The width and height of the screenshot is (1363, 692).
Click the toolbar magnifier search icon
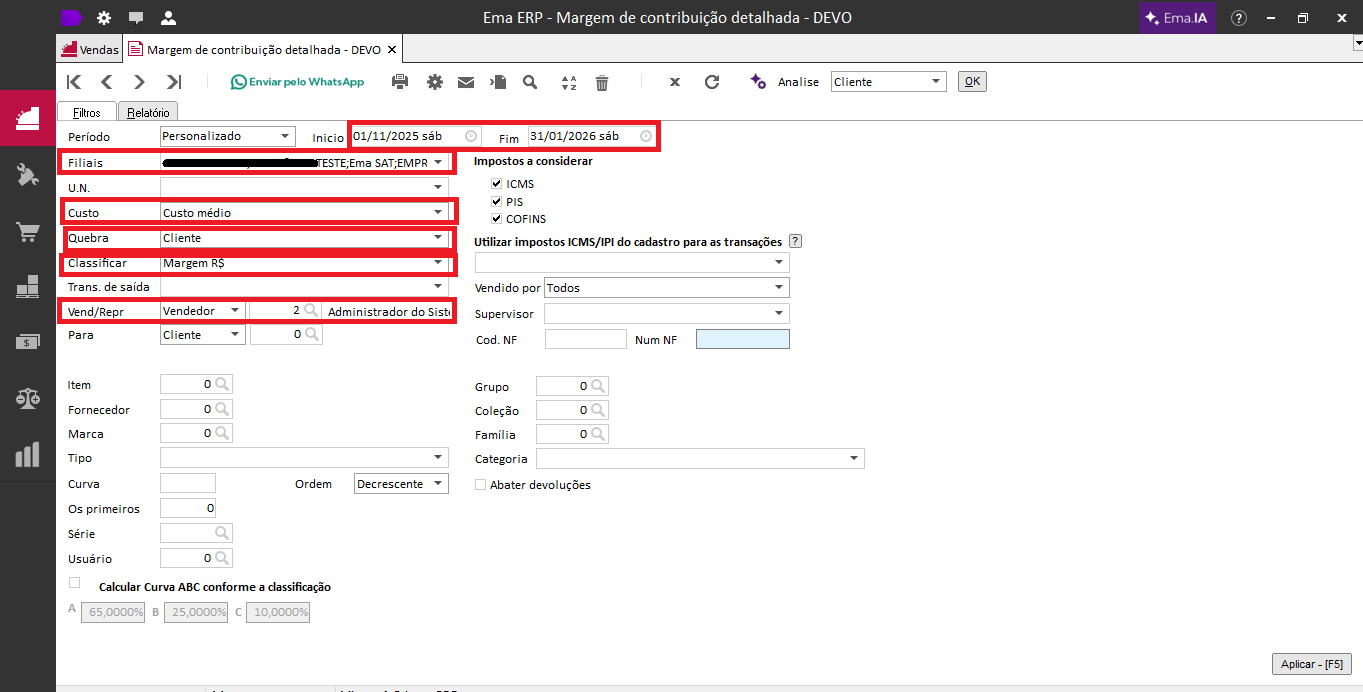[530, 82]
